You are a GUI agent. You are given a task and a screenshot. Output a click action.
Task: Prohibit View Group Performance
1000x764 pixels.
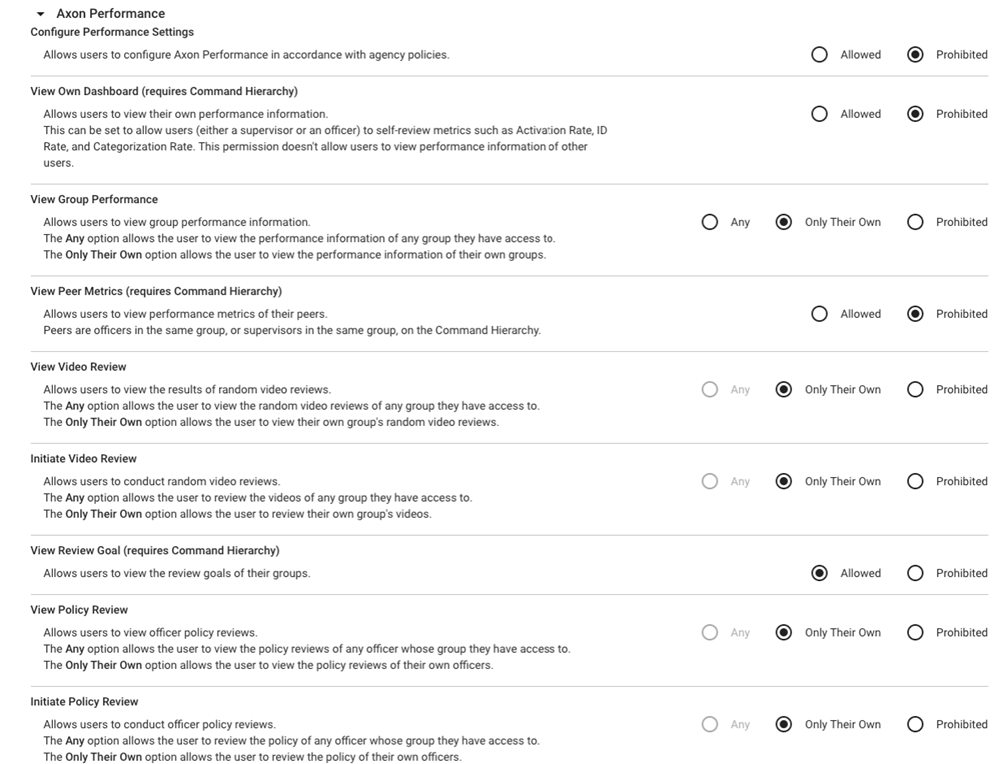(x=915, y=222)
